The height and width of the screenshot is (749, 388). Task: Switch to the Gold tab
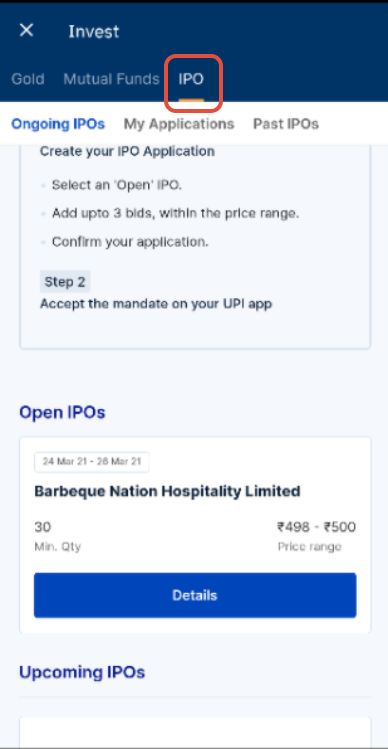[28, 79]
